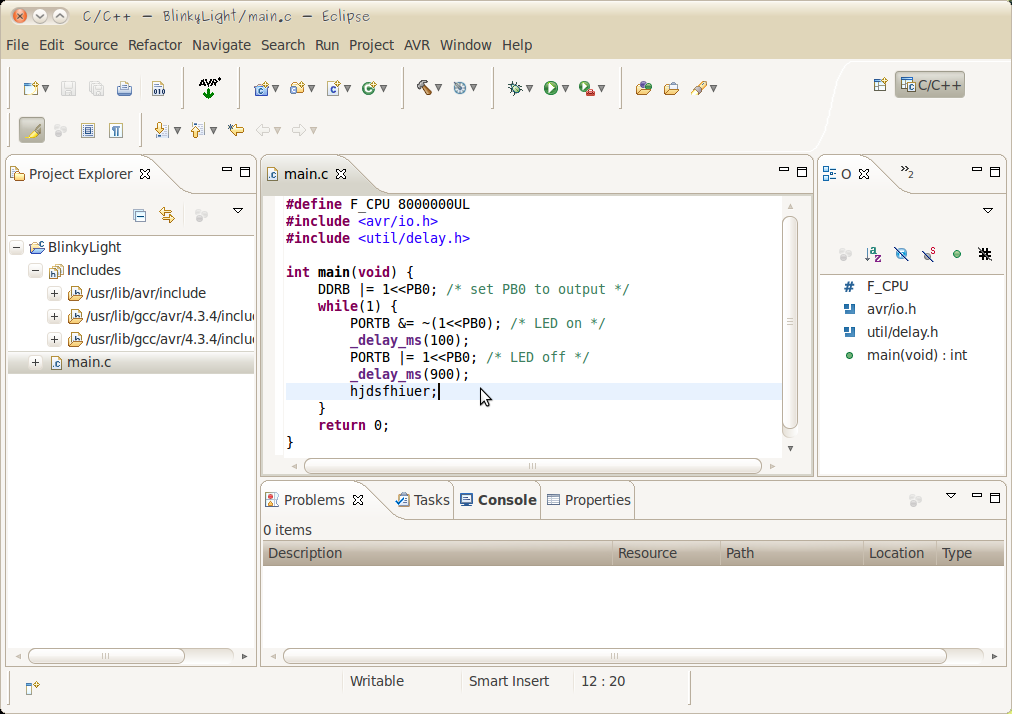This screenshot has height=714, width=1012.
Task: Open the AVR menu
Action: [417, 45]
